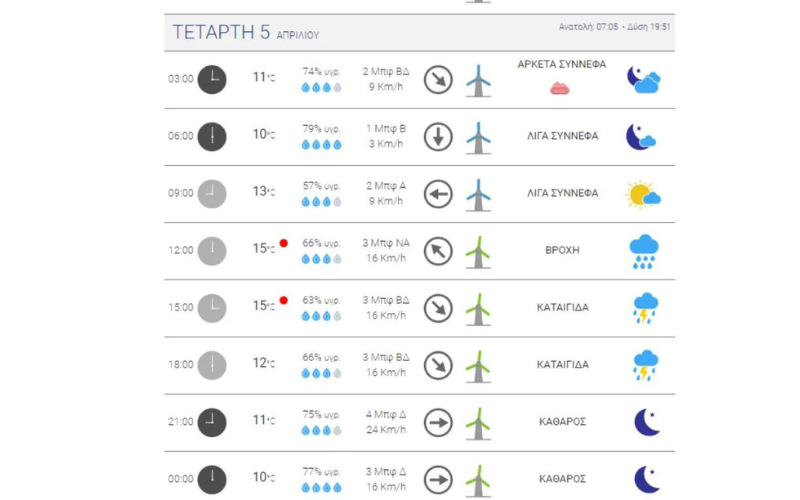Click the partly cloudy moon icon at 03:00
The image size is (800, 500).
[643, 79]
